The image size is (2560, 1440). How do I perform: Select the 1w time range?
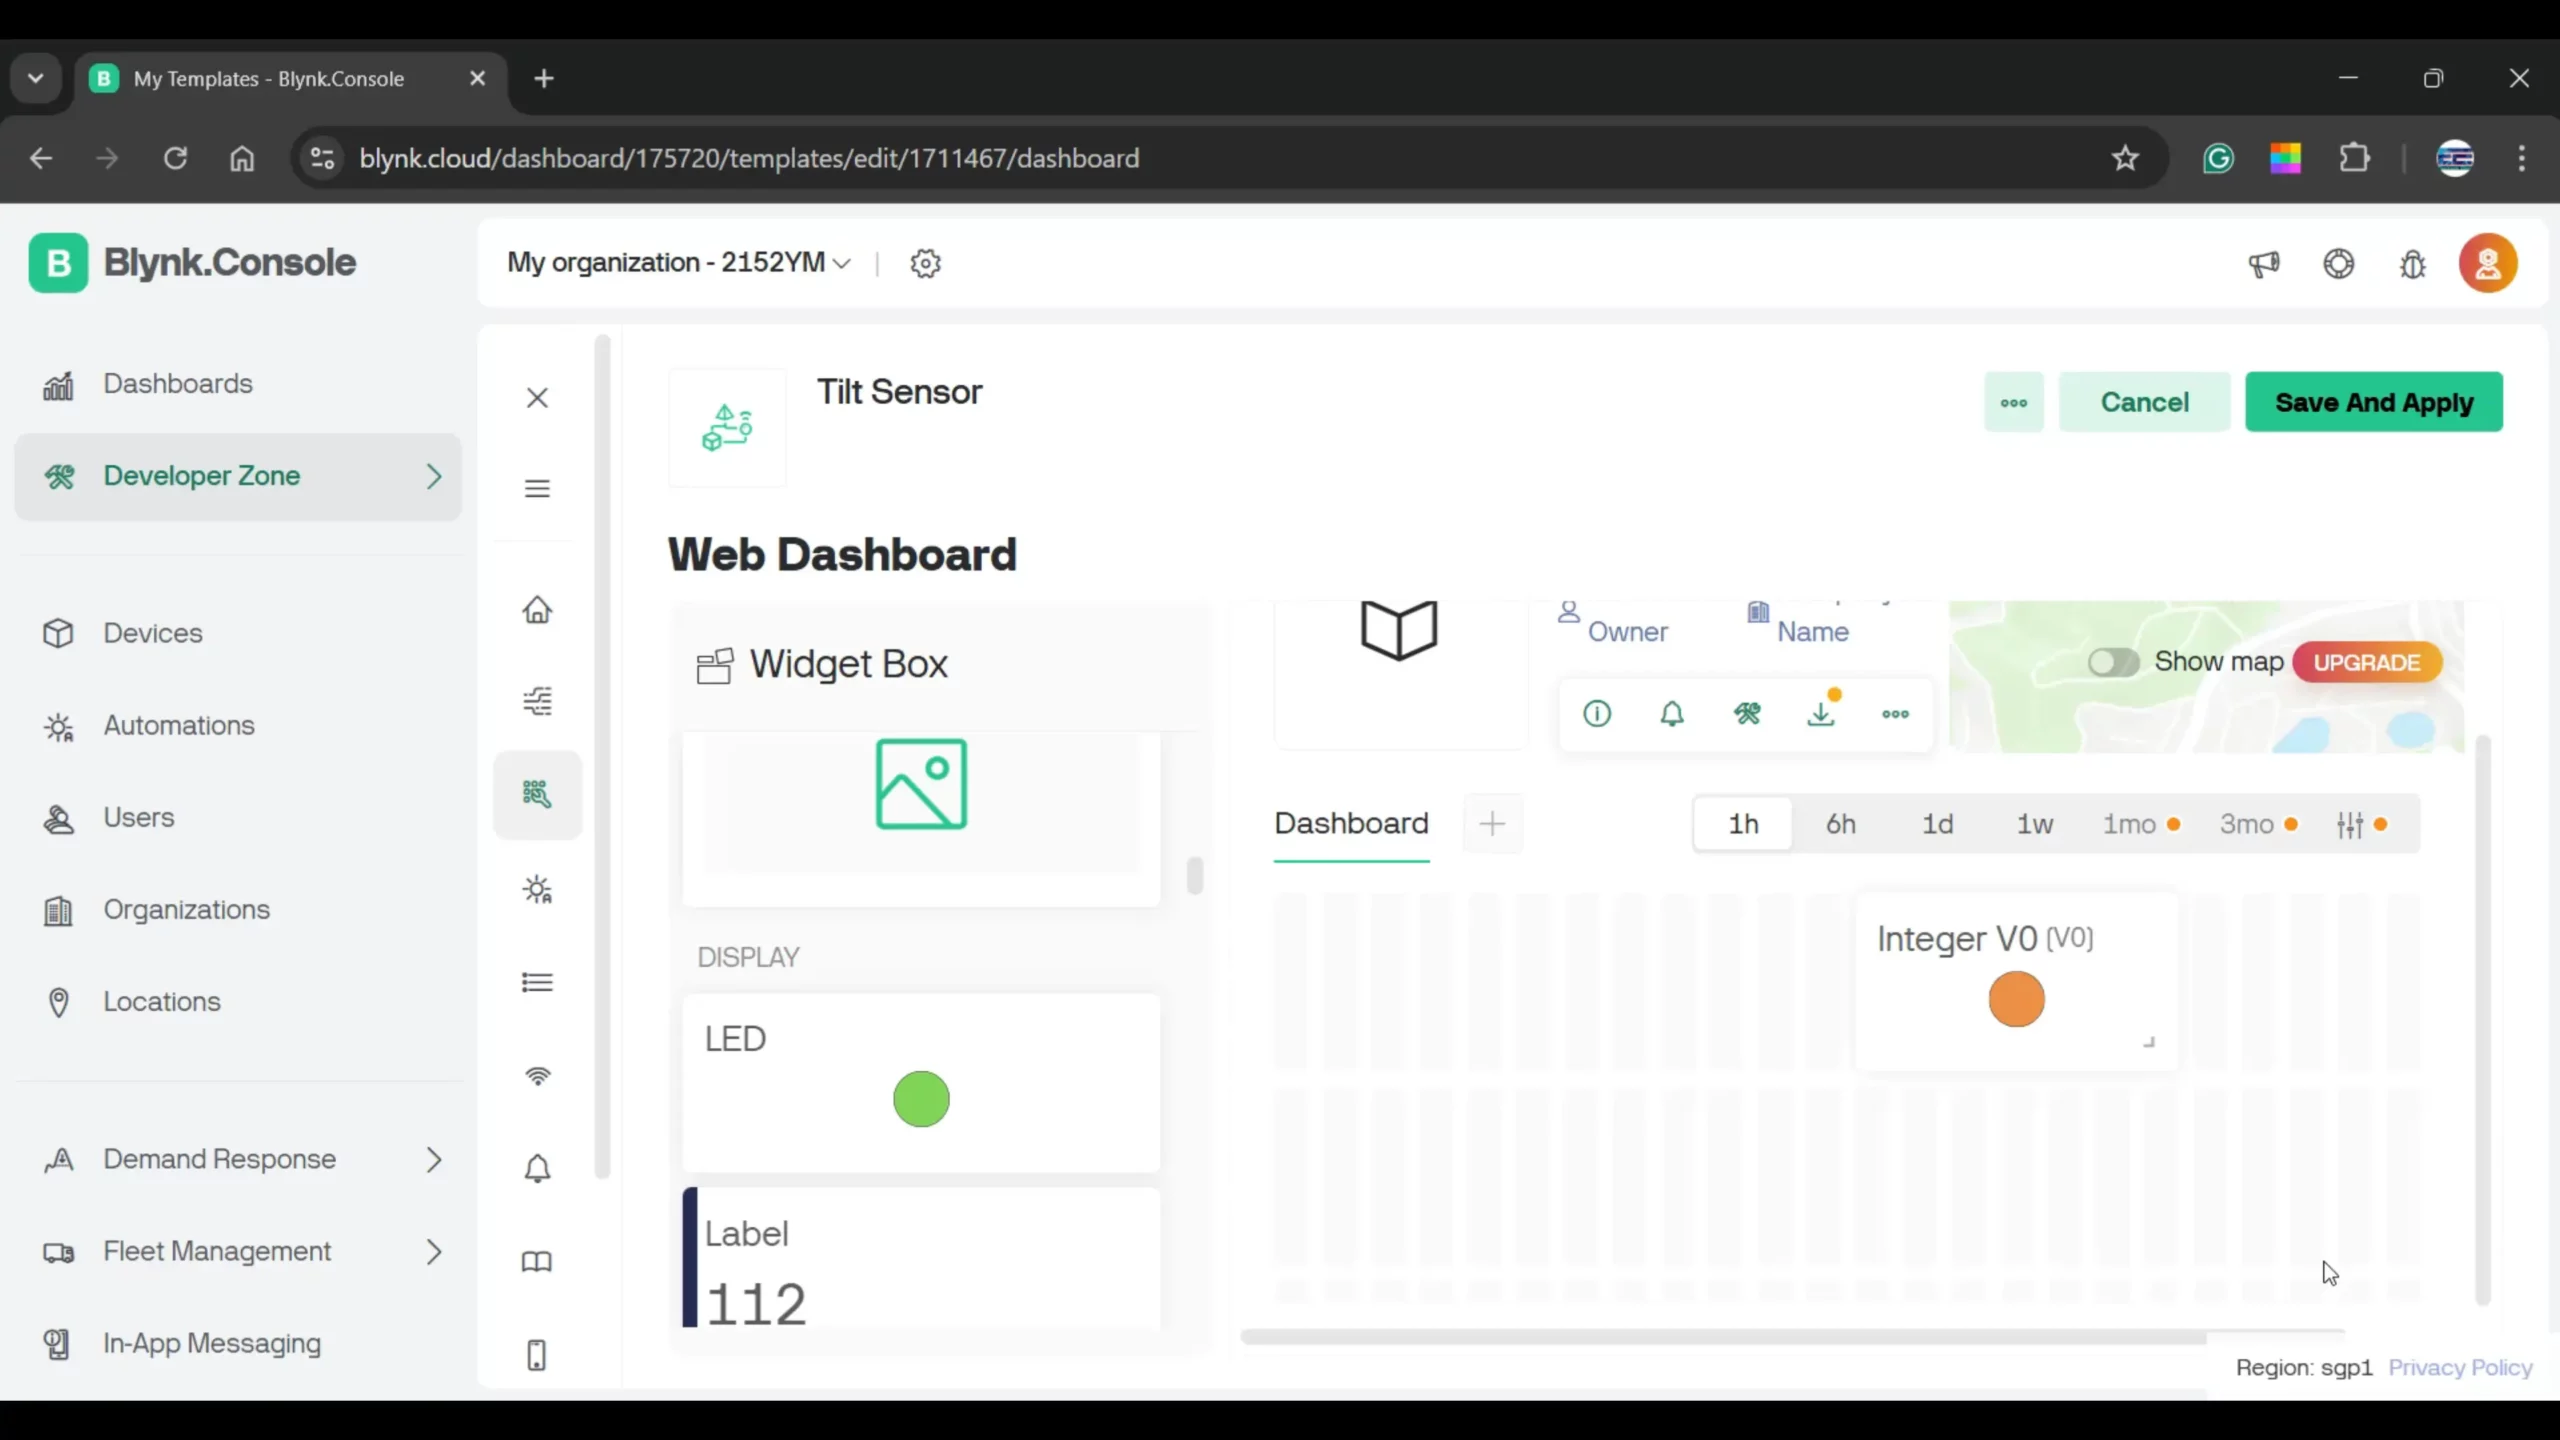click(2034, 824)
